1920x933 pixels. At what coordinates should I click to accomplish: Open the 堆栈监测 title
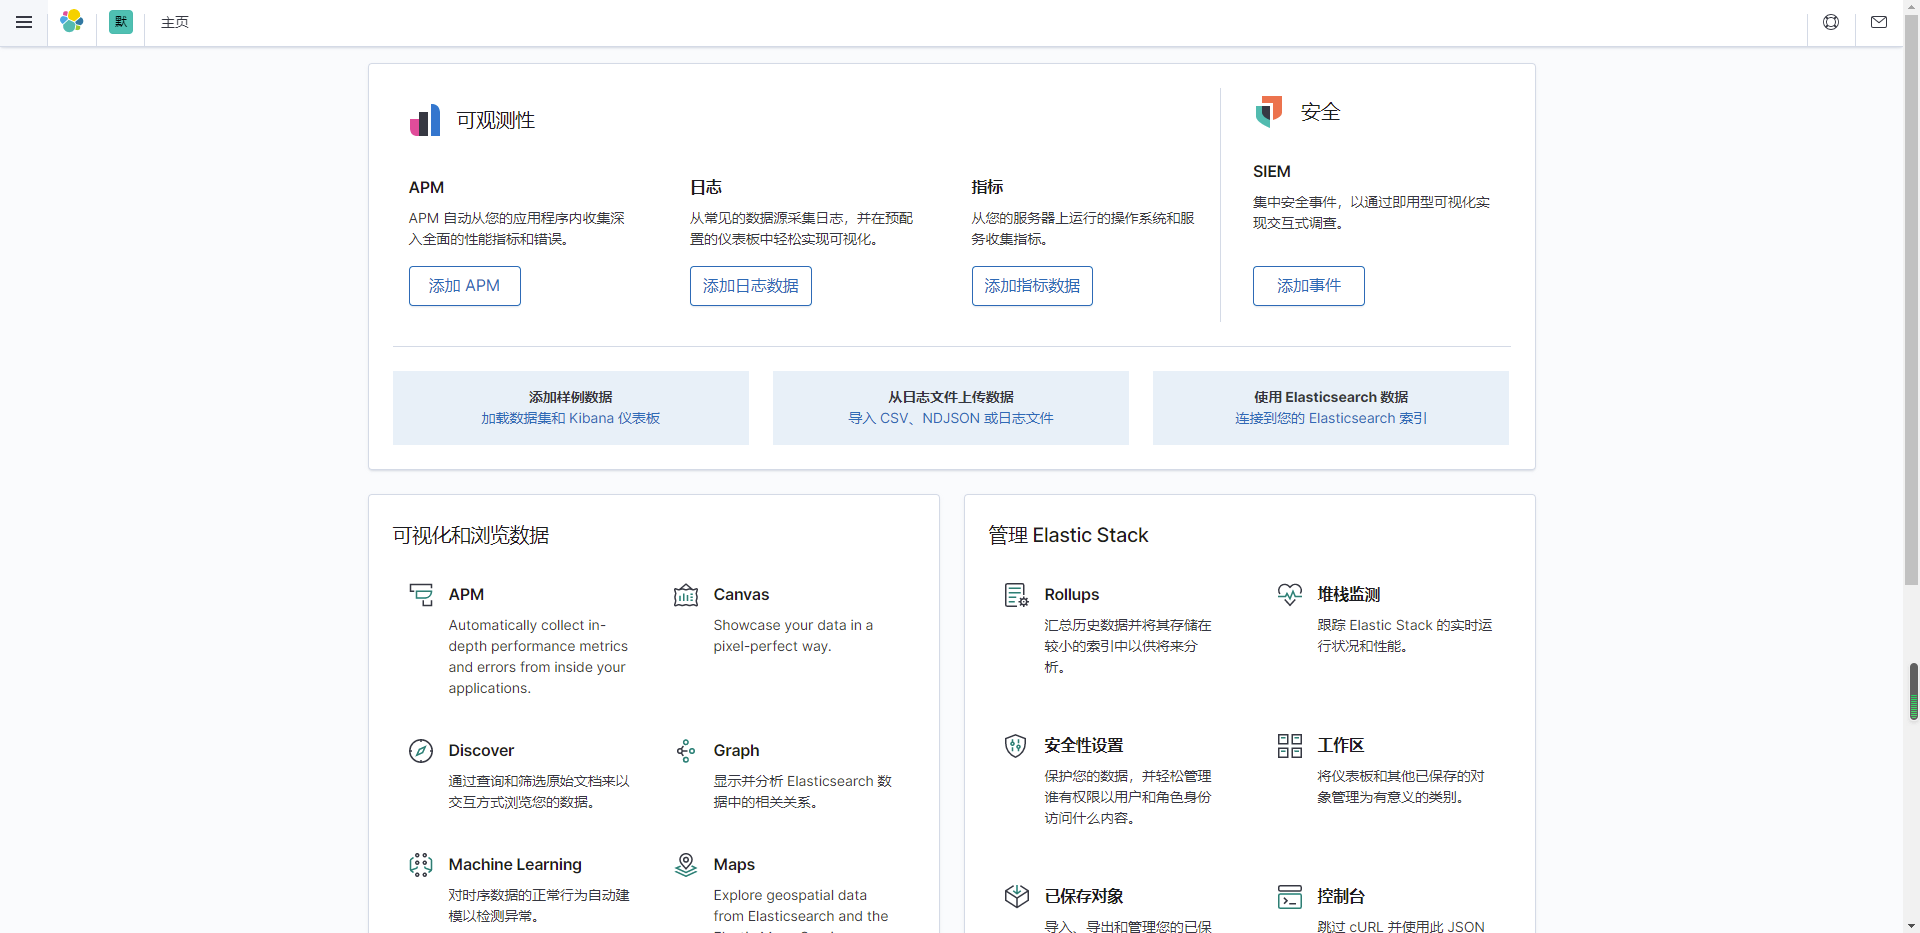pyautogui.click(x=1349, y=595)
